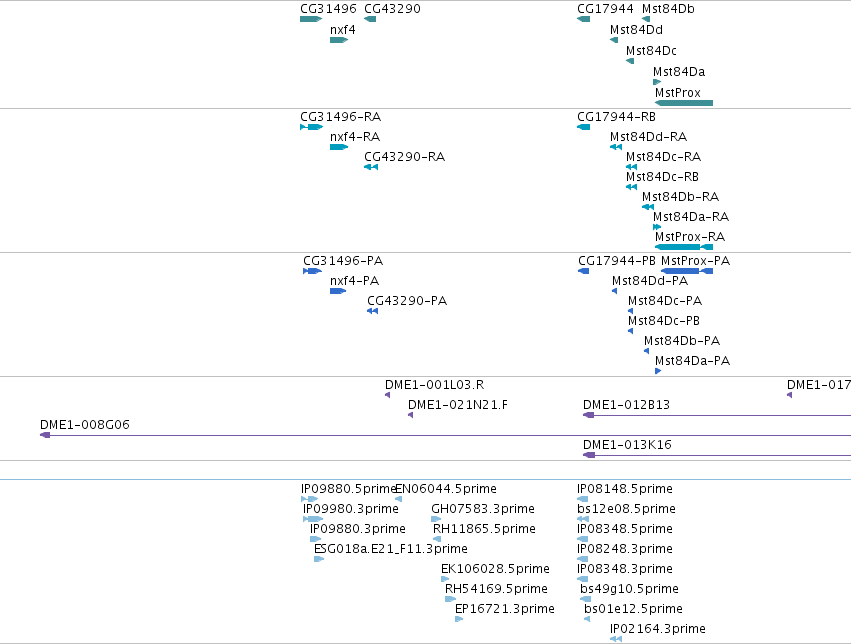Click the IP09880.3prime EST glyph
Image resolution: width=851 pixels, height=644 pixels.
click(x=315, y=539)
